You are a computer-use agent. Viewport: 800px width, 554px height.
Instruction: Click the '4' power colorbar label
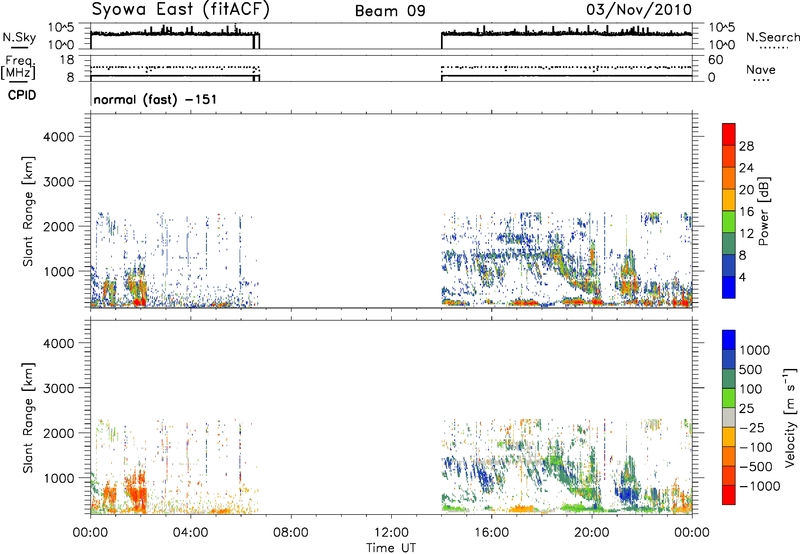742,277
